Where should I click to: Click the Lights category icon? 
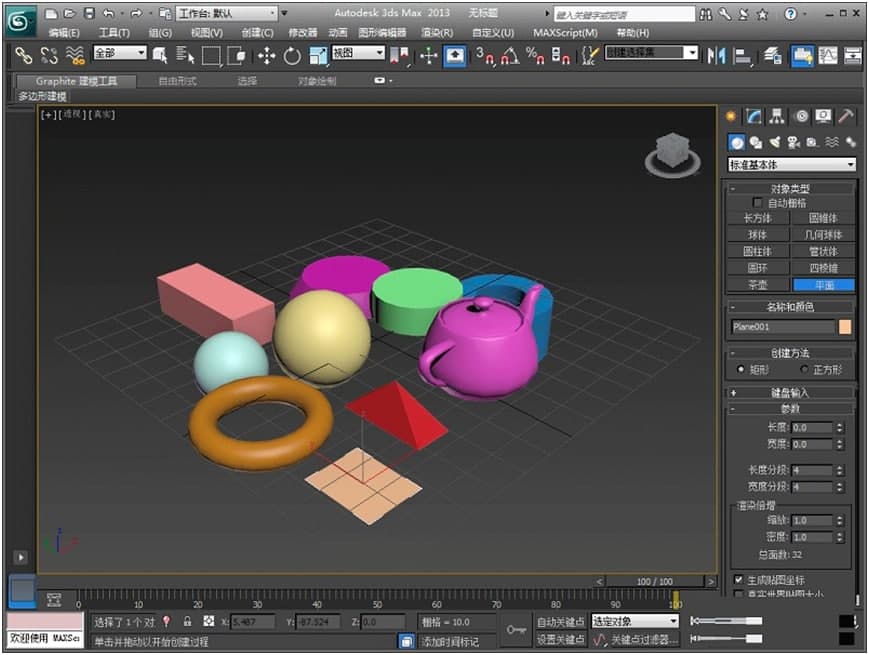point(775,142)
